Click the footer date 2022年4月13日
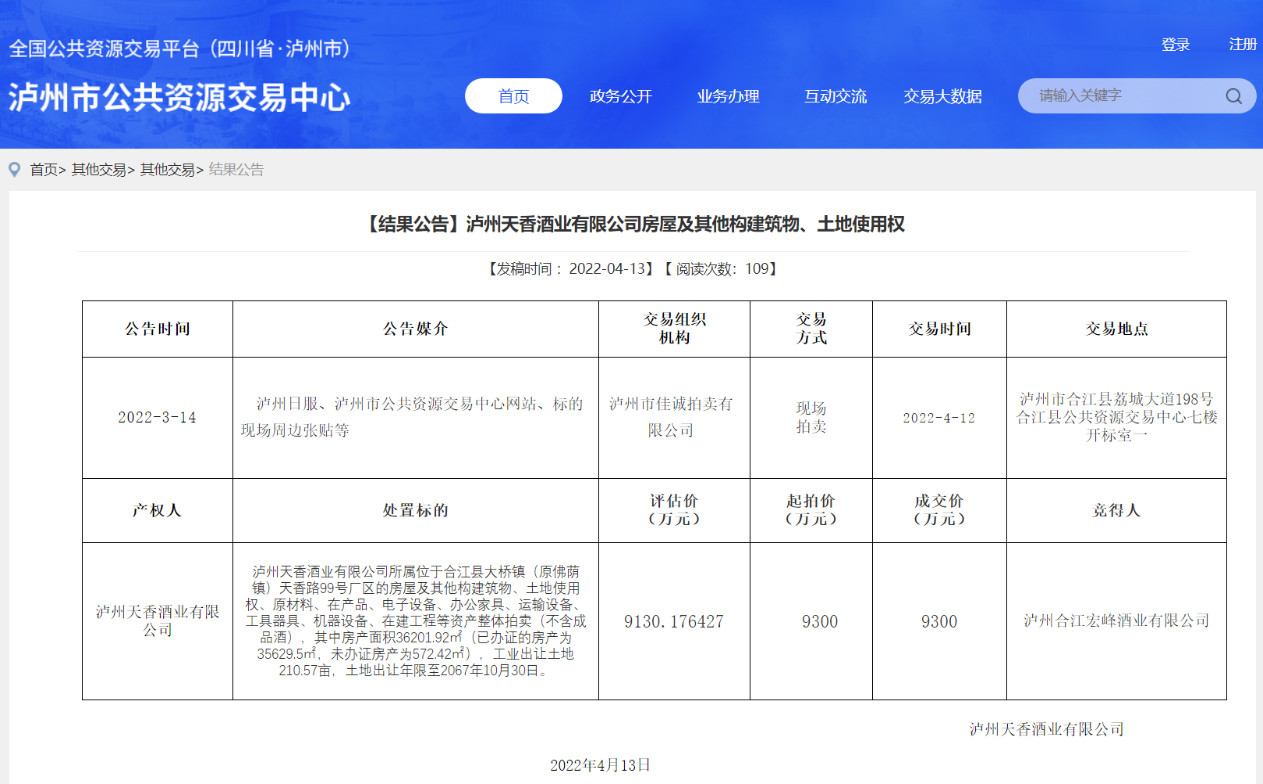The width and height of the screenshot is (1263, 784). [x=600, y=765]
